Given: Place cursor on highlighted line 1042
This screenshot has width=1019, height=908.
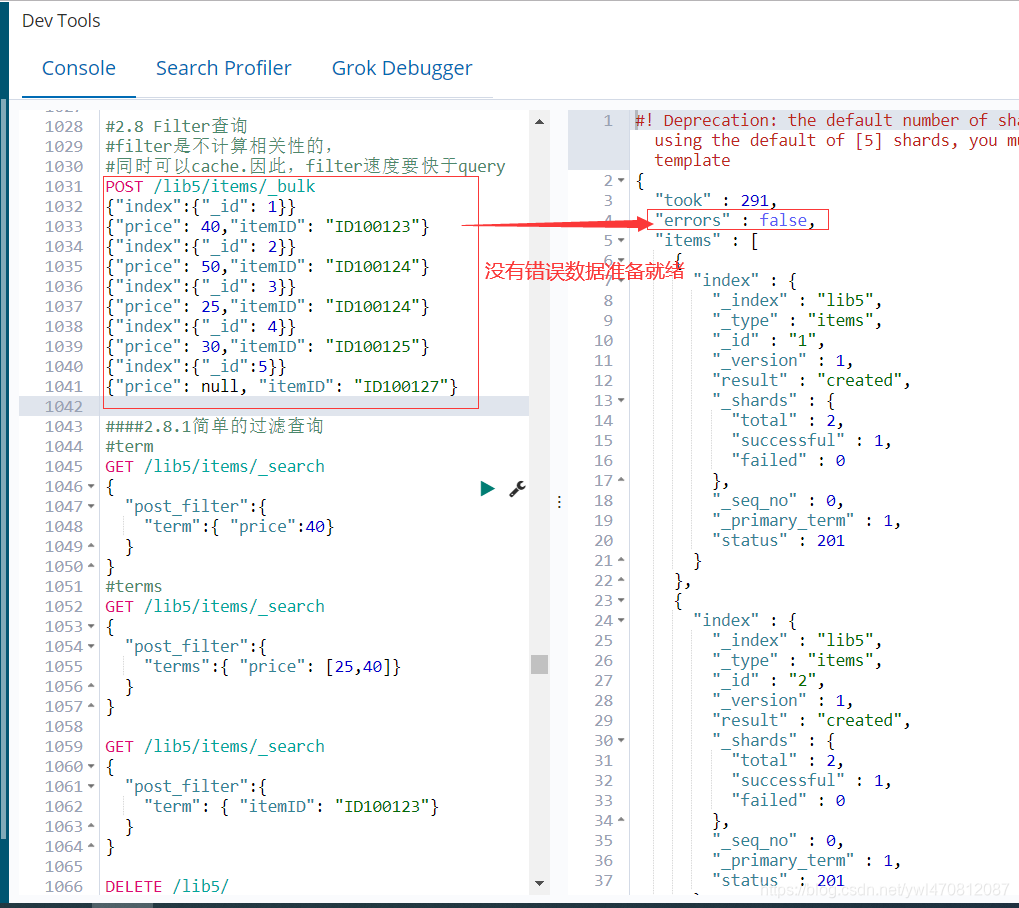Looking at the screenshot, I should (x=250, y=406).
